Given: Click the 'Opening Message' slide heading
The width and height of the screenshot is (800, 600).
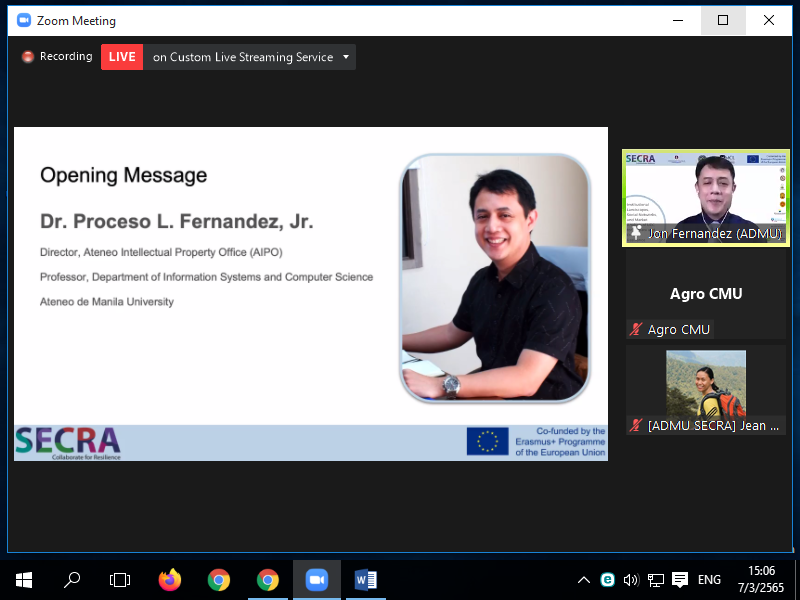Looking at the screenshot, I should (x=123, y=175).
